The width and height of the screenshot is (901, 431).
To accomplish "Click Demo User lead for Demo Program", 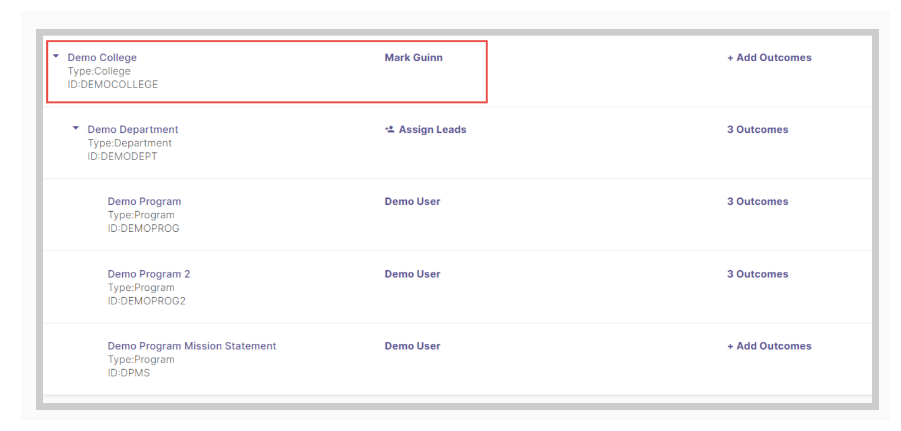I will click(413, 202).
